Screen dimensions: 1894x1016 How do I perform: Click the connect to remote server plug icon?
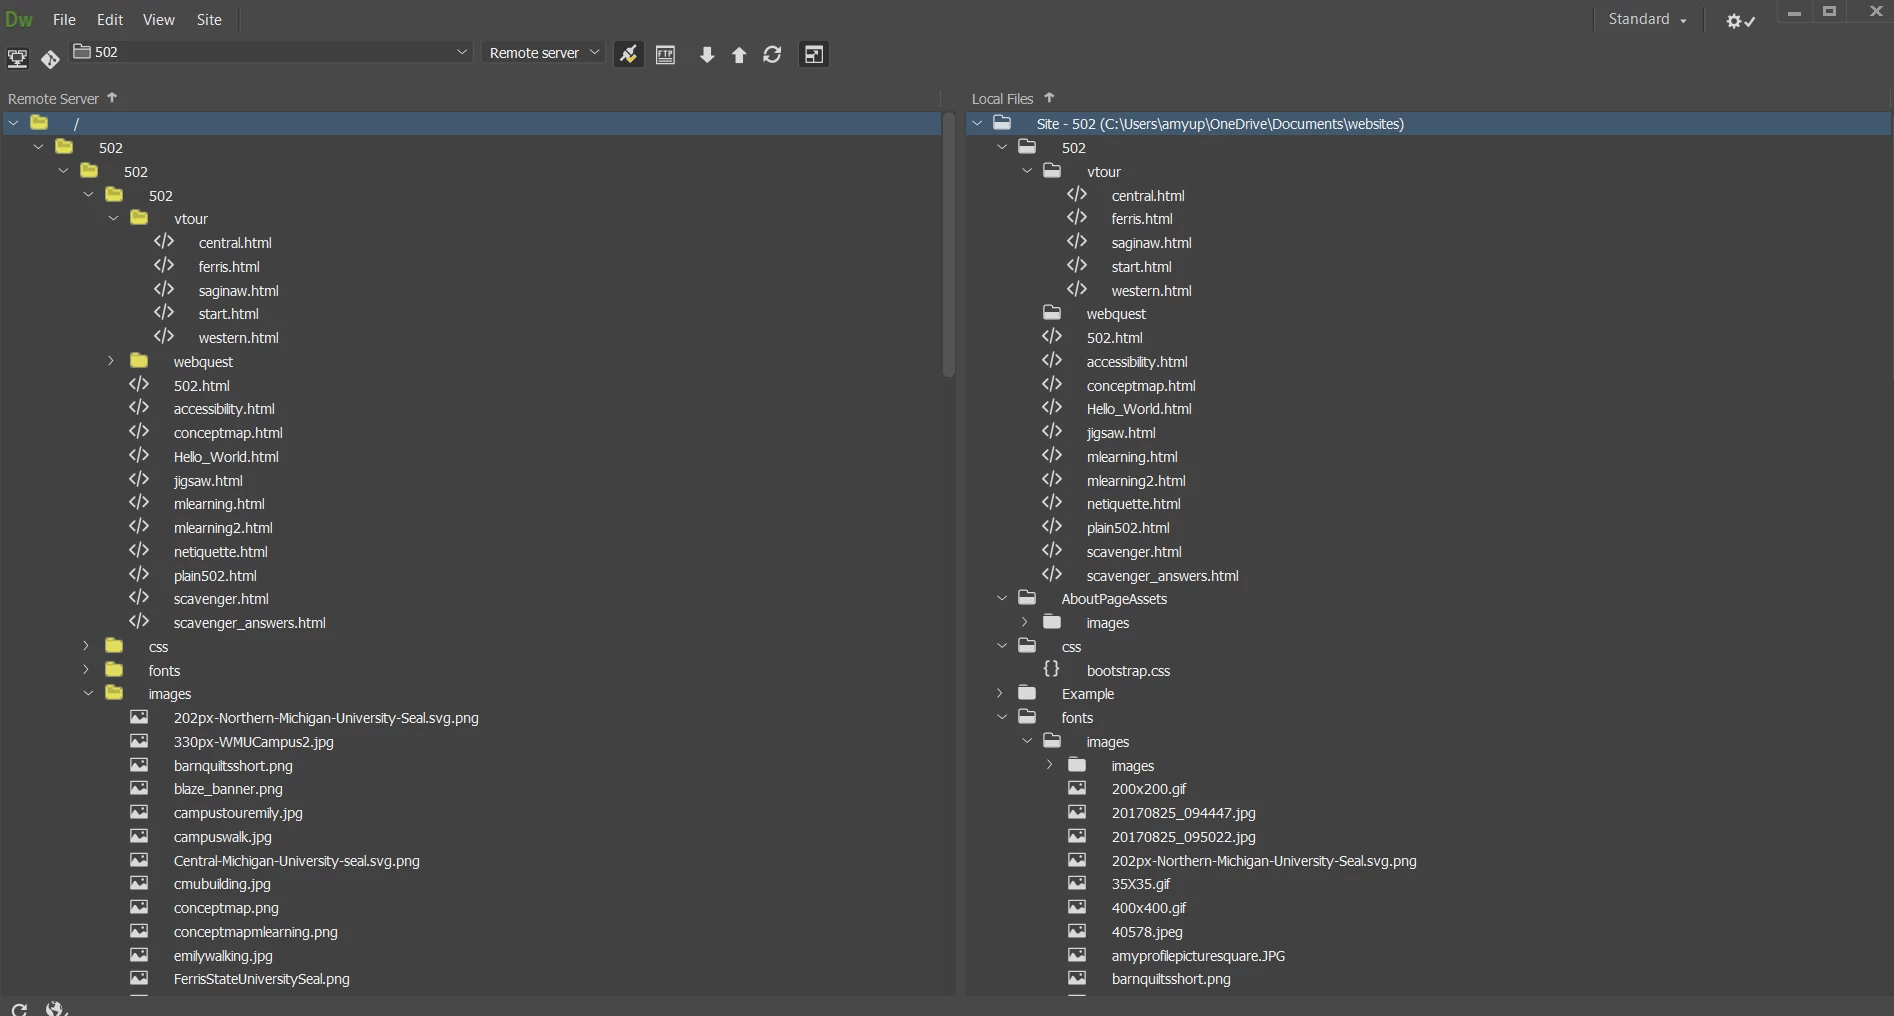[x=628, y=54]
